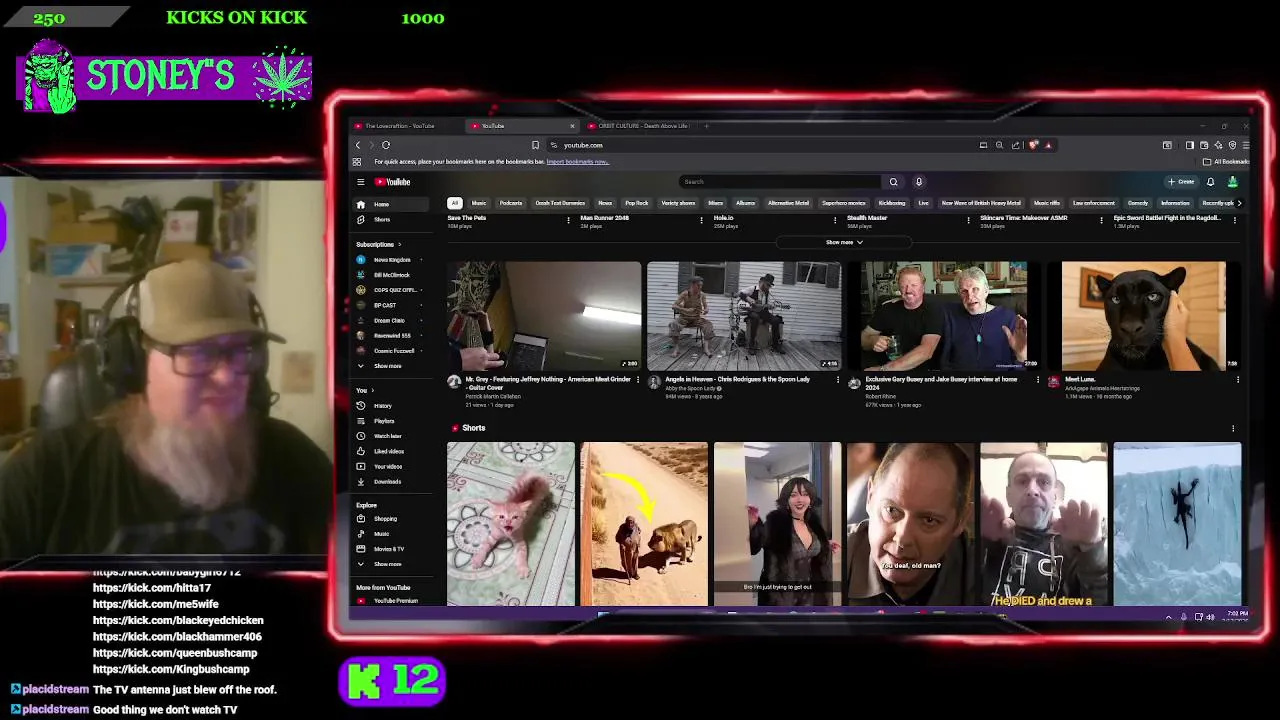Reload the page with the browser refresh icon
1280x720 pixels.
click(x=386, y=145)
